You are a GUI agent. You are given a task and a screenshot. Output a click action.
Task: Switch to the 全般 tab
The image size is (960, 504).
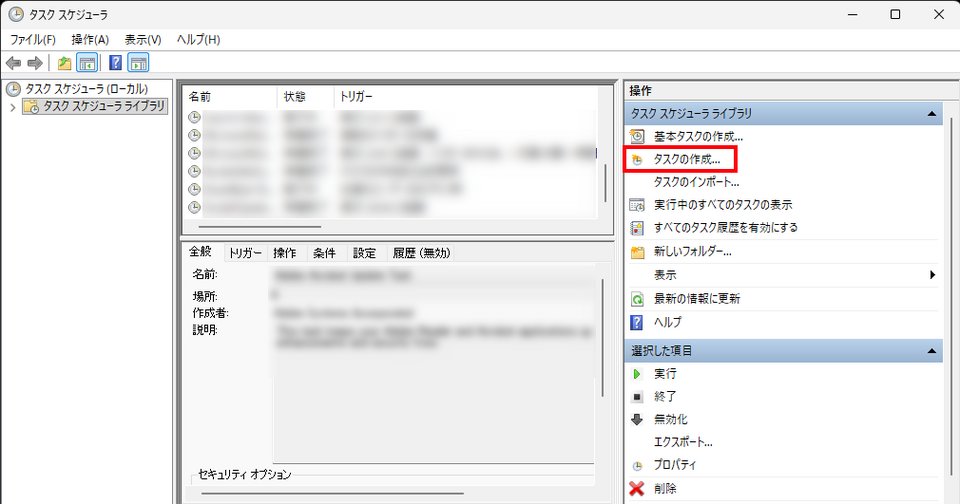200,252
